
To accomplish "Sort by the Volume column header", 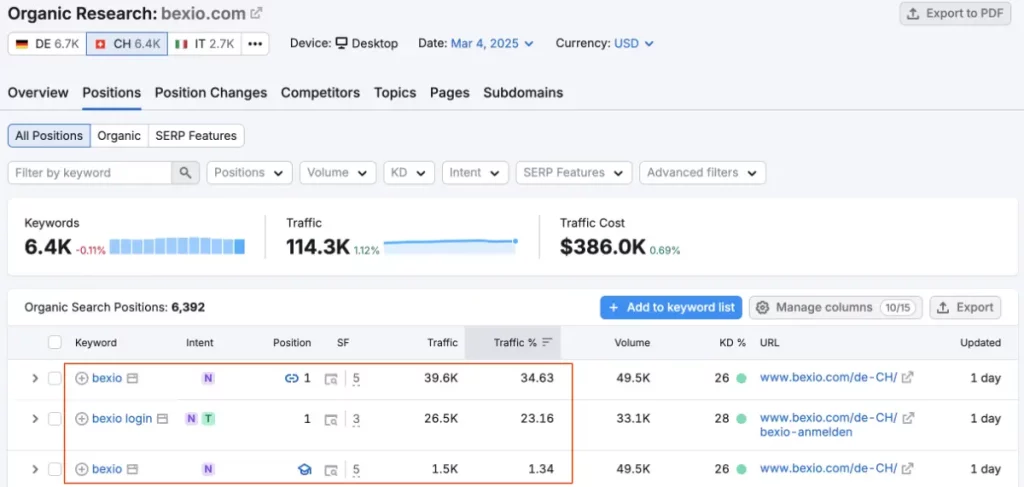I will click(632, 342).
